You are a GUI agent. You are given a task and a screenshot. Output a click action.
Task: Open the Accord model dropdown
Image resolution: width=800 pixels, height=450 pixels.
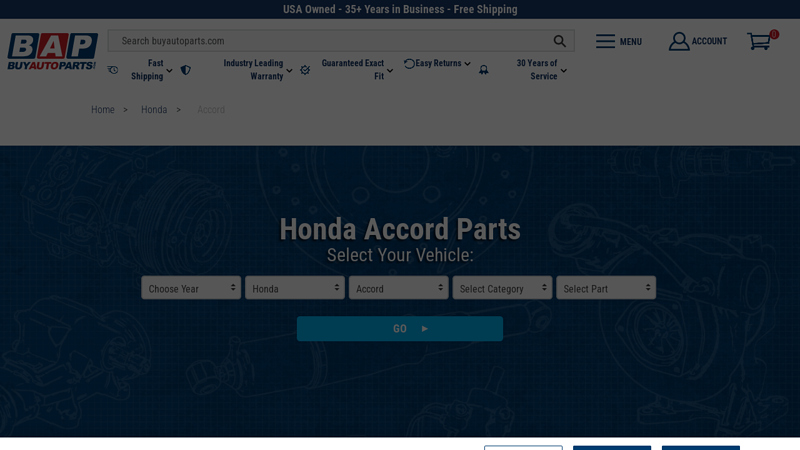[398, 288]
